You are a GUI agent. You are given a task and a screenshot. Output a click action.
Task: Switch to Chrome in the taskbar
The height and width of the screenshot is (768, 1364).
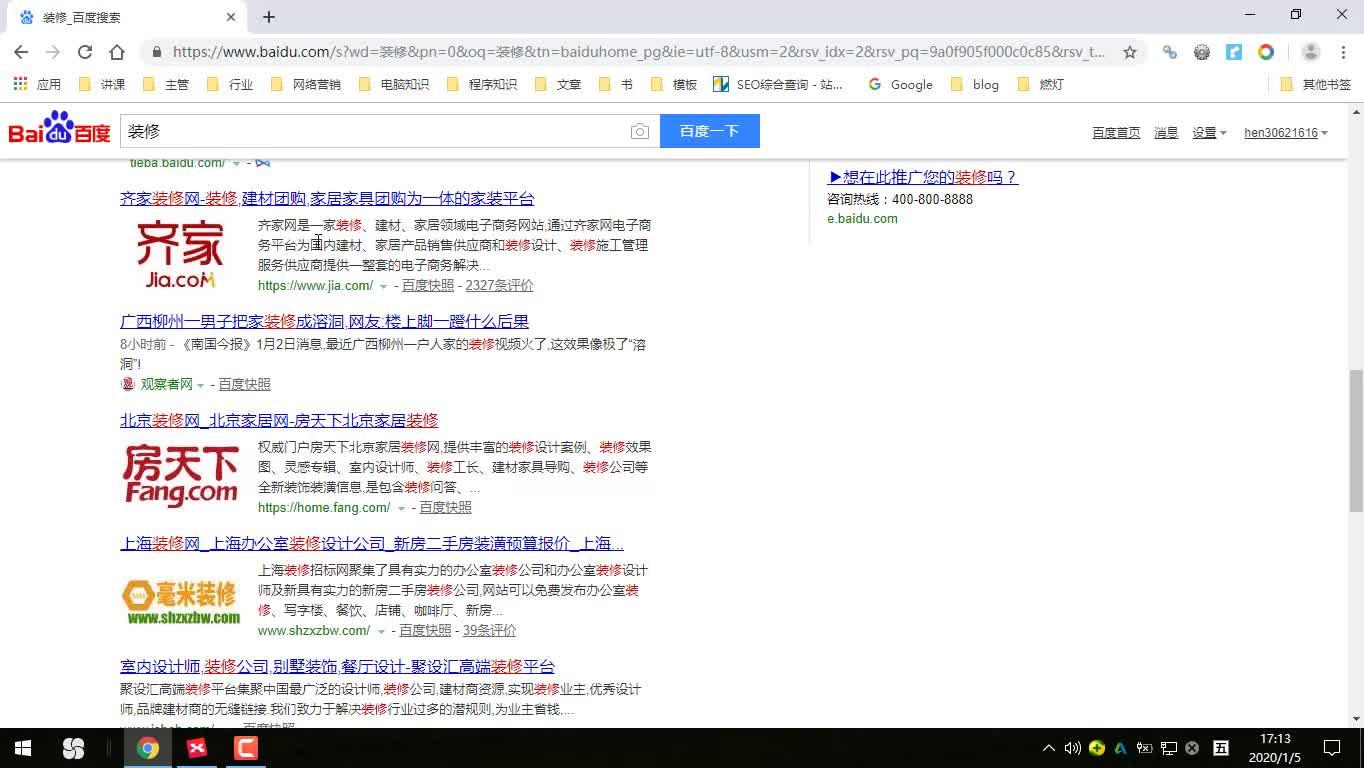coord(148,748)
